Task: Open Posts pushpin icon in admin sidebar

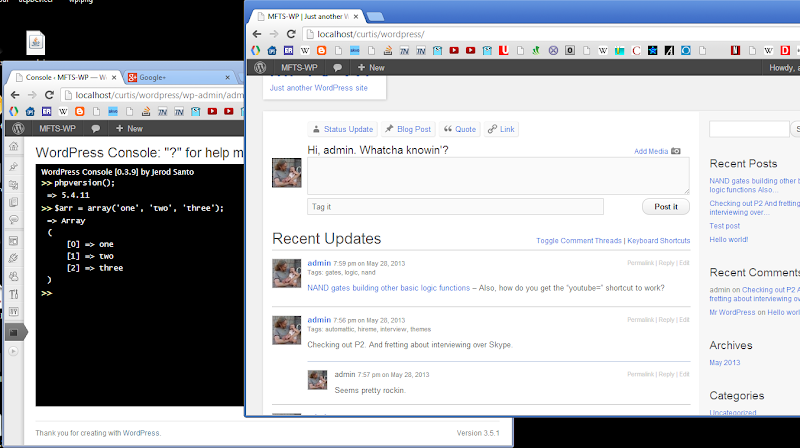Action: coord(13,166)
